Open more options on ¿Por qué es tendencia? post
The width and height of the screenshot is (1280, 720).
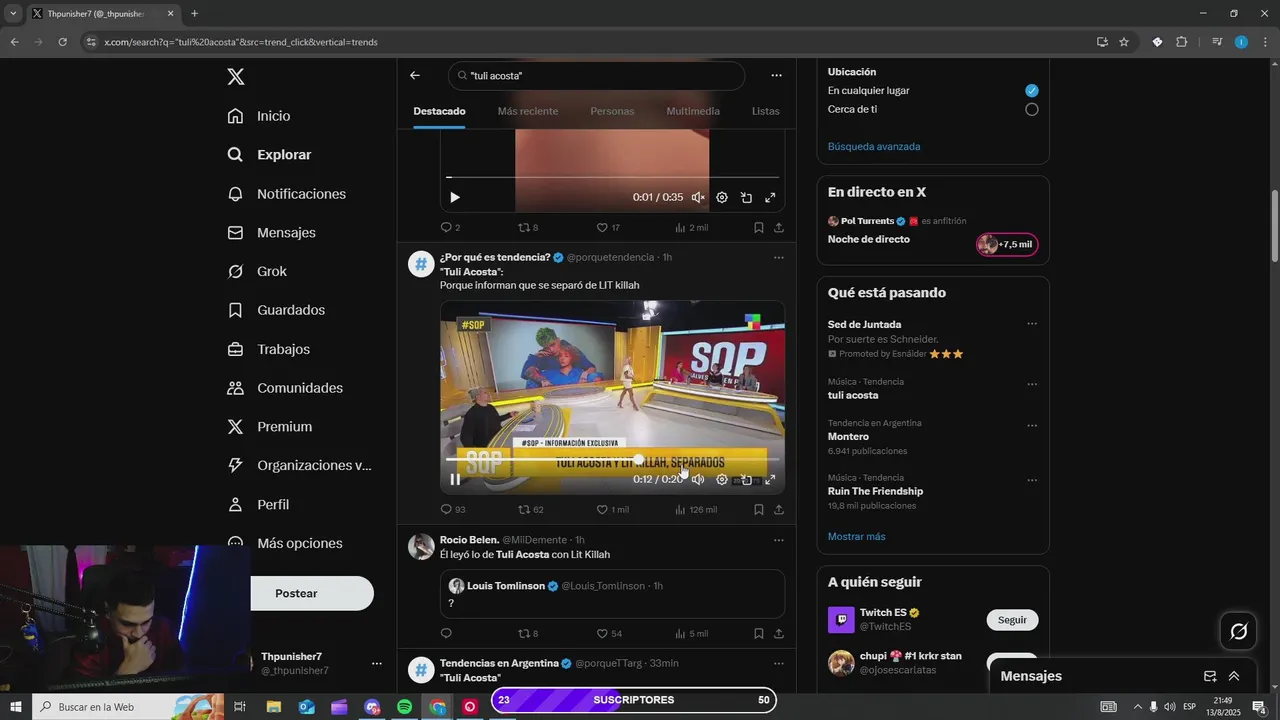(x=779, y=258)
